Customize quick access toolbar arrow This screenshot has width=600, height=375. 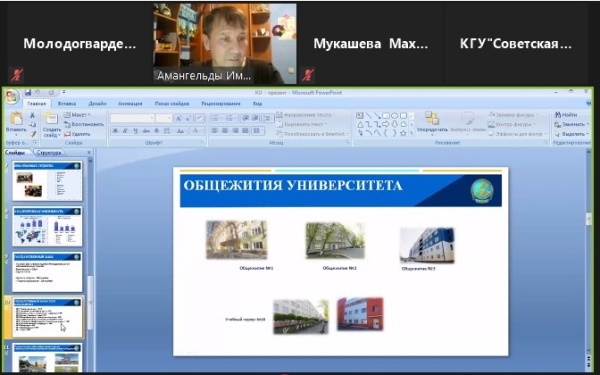click(x=64, y=92)
